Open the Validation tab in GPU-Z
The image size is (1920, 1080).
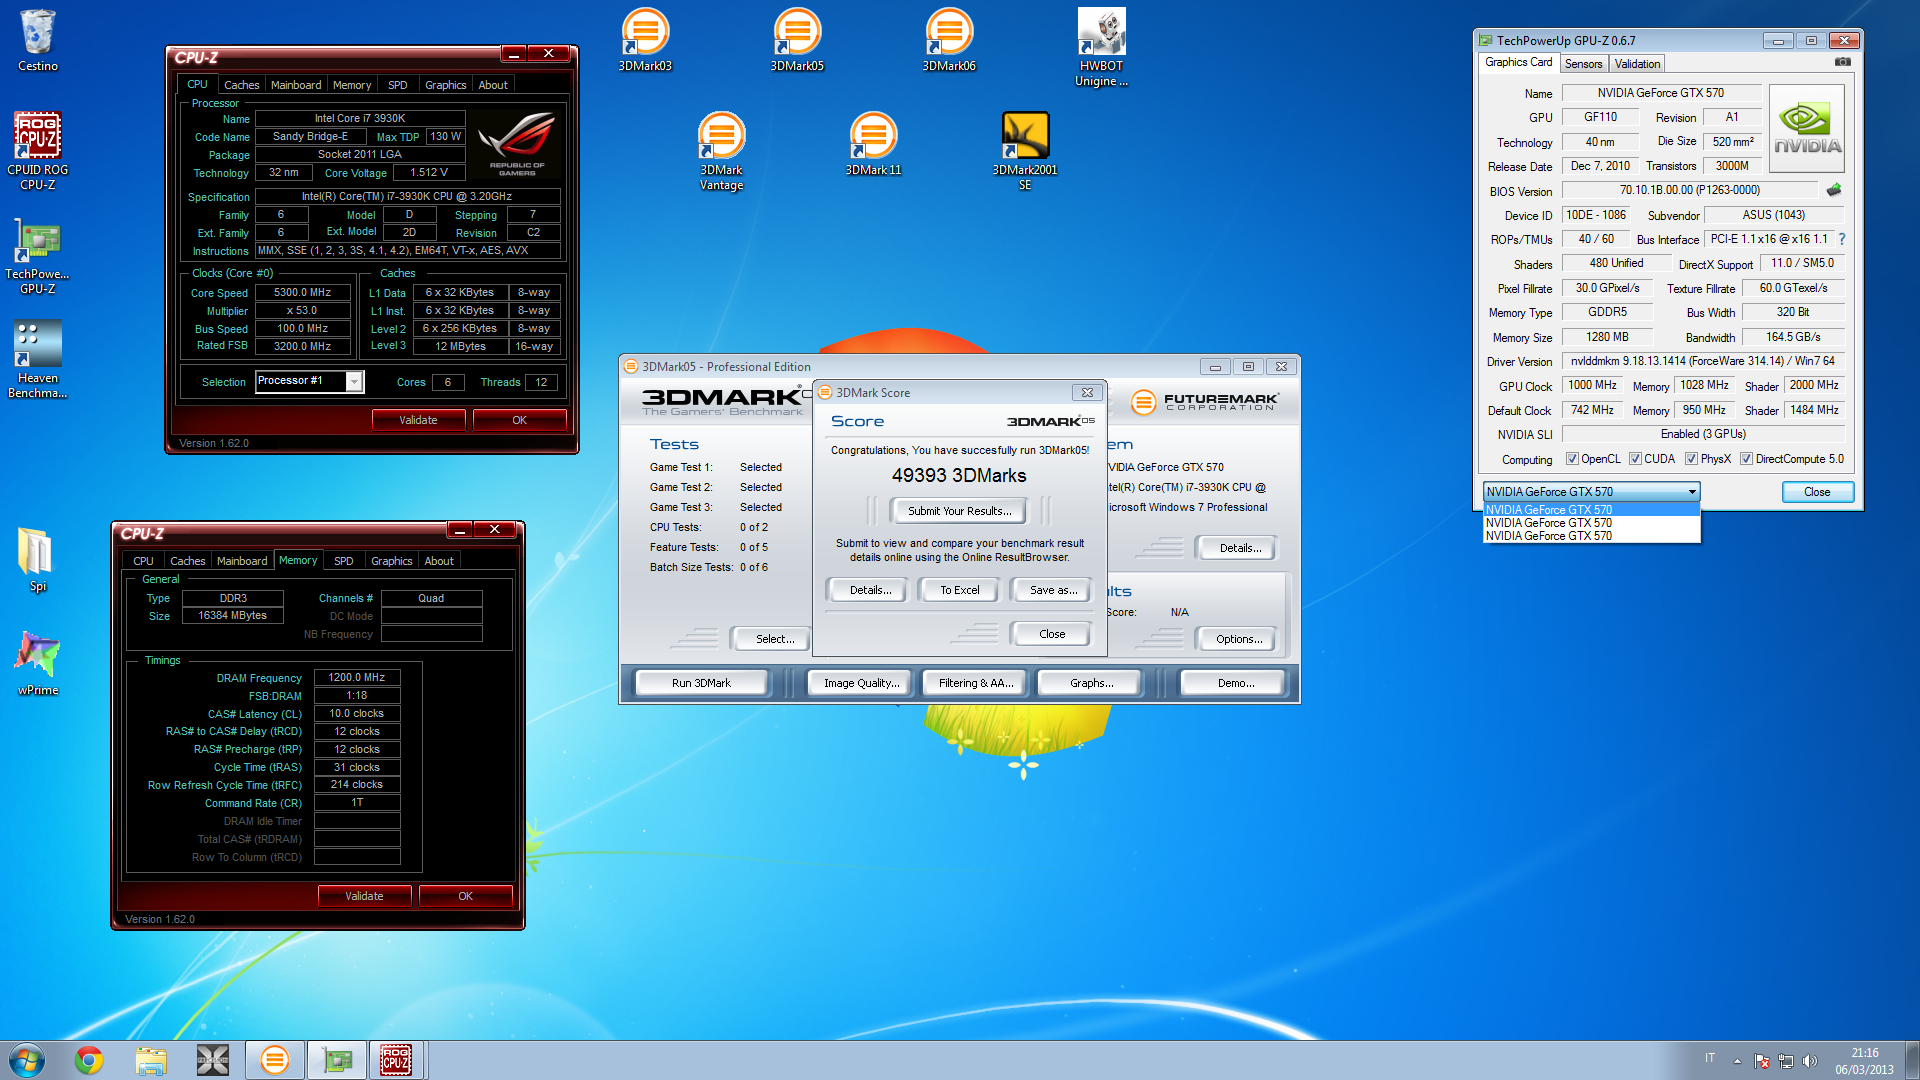point(1637,63)
